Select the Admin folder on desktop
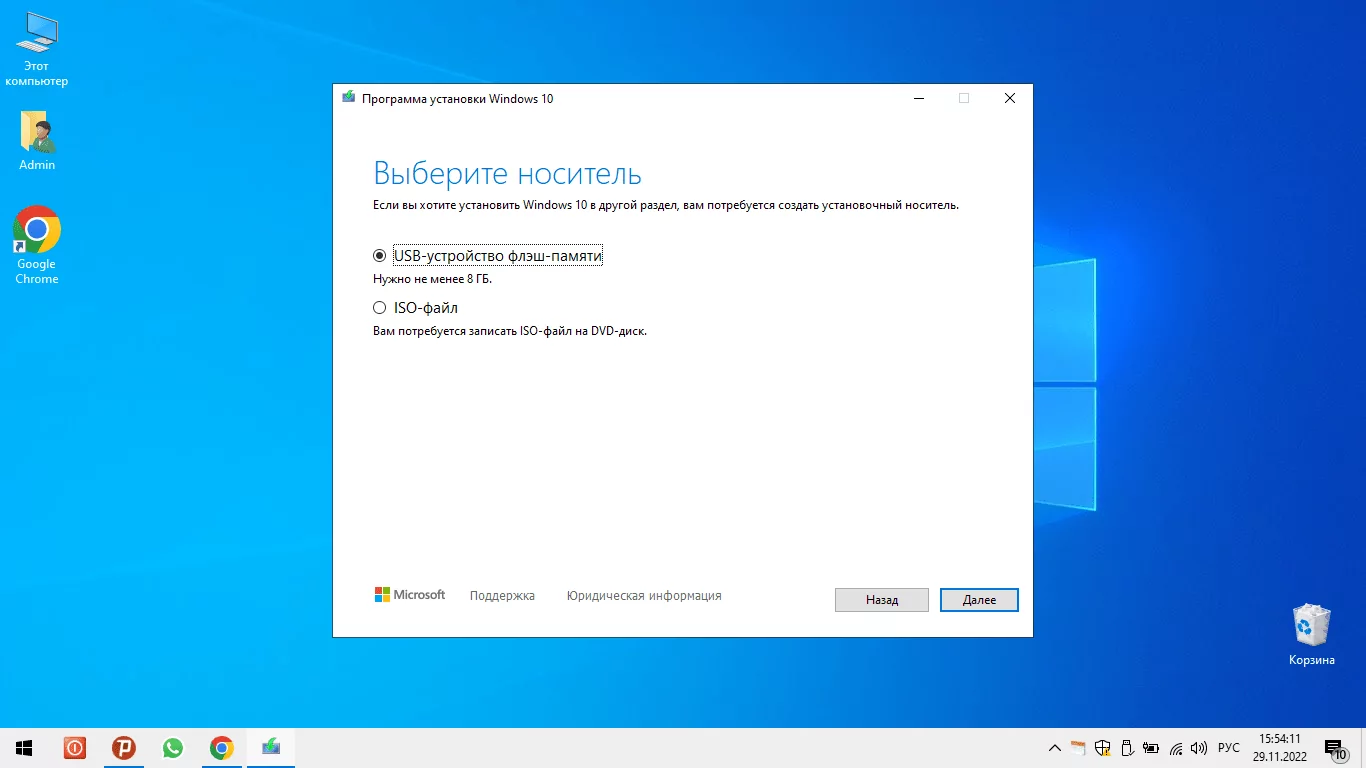Viewport: 1366px width, 768px height. tap(37, 140)
